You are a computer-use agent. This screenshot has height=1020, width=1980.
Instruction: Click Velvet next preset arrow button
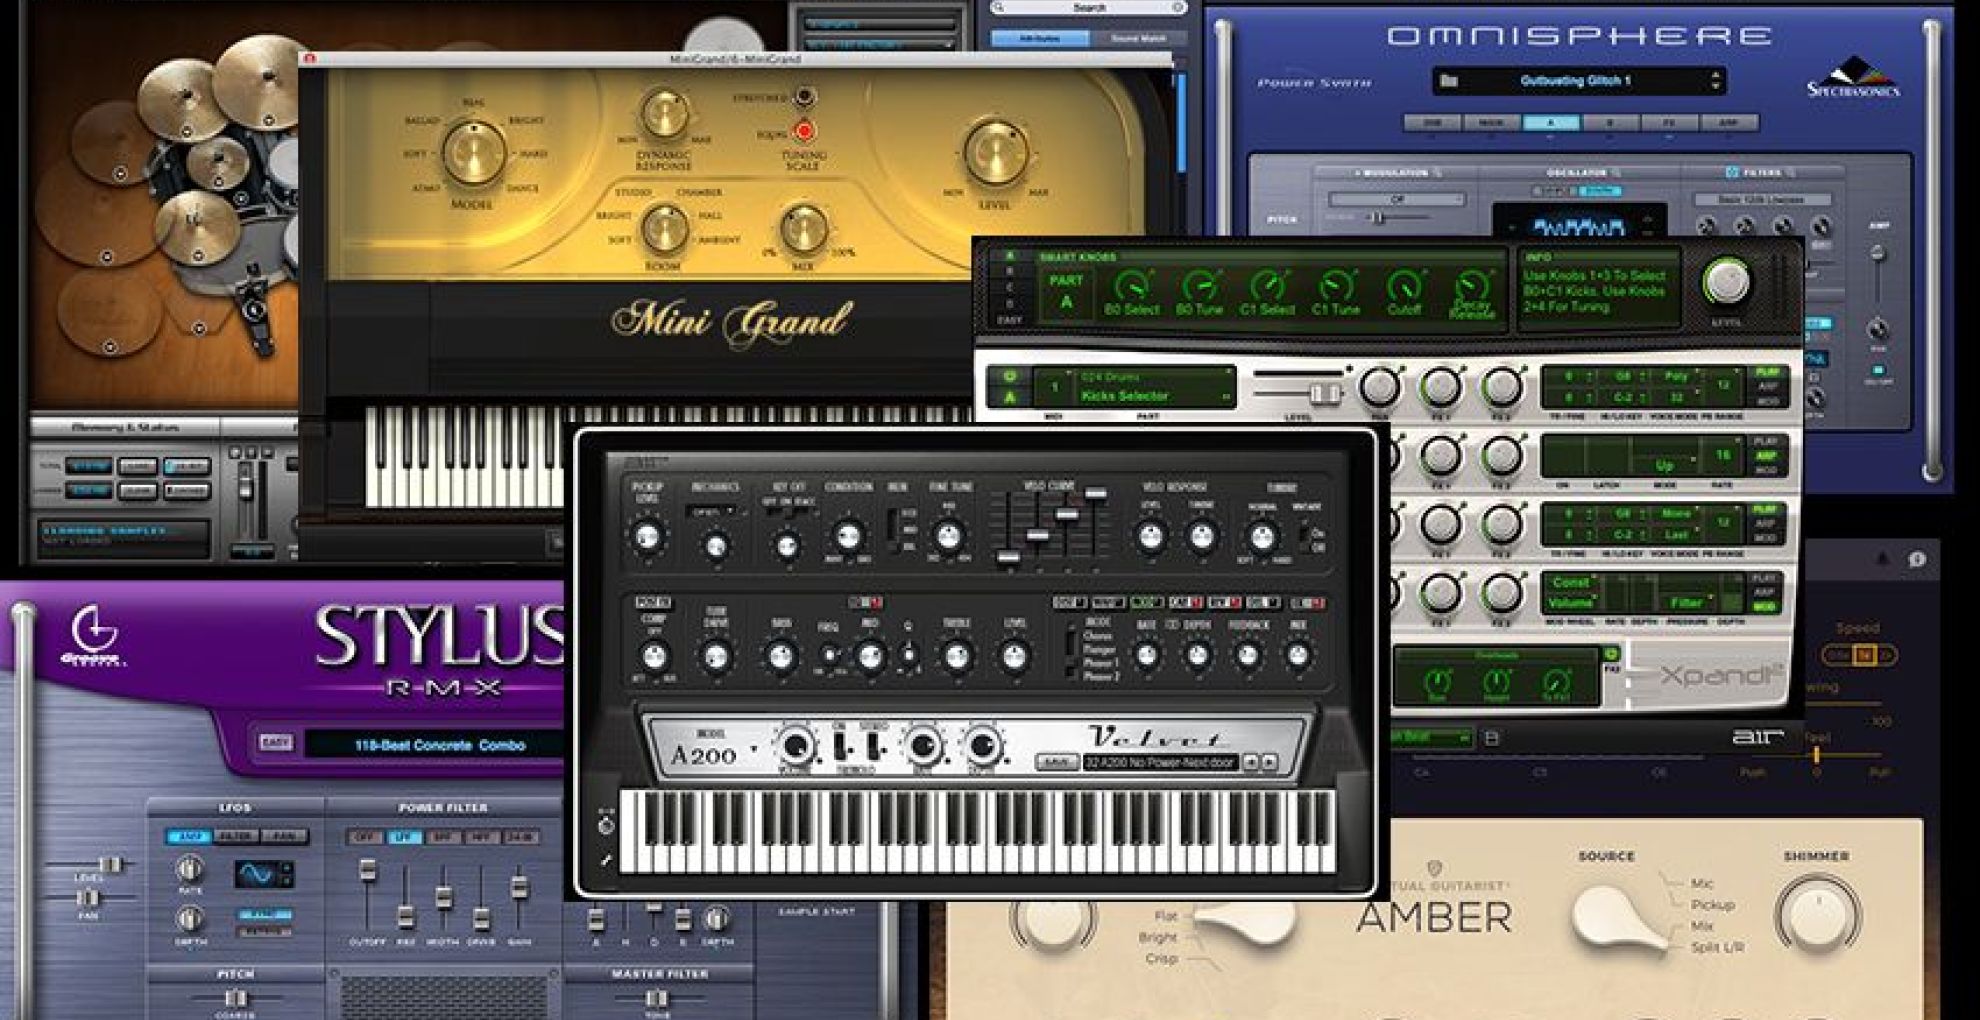pyautogui.click(x=1269, y=762)
